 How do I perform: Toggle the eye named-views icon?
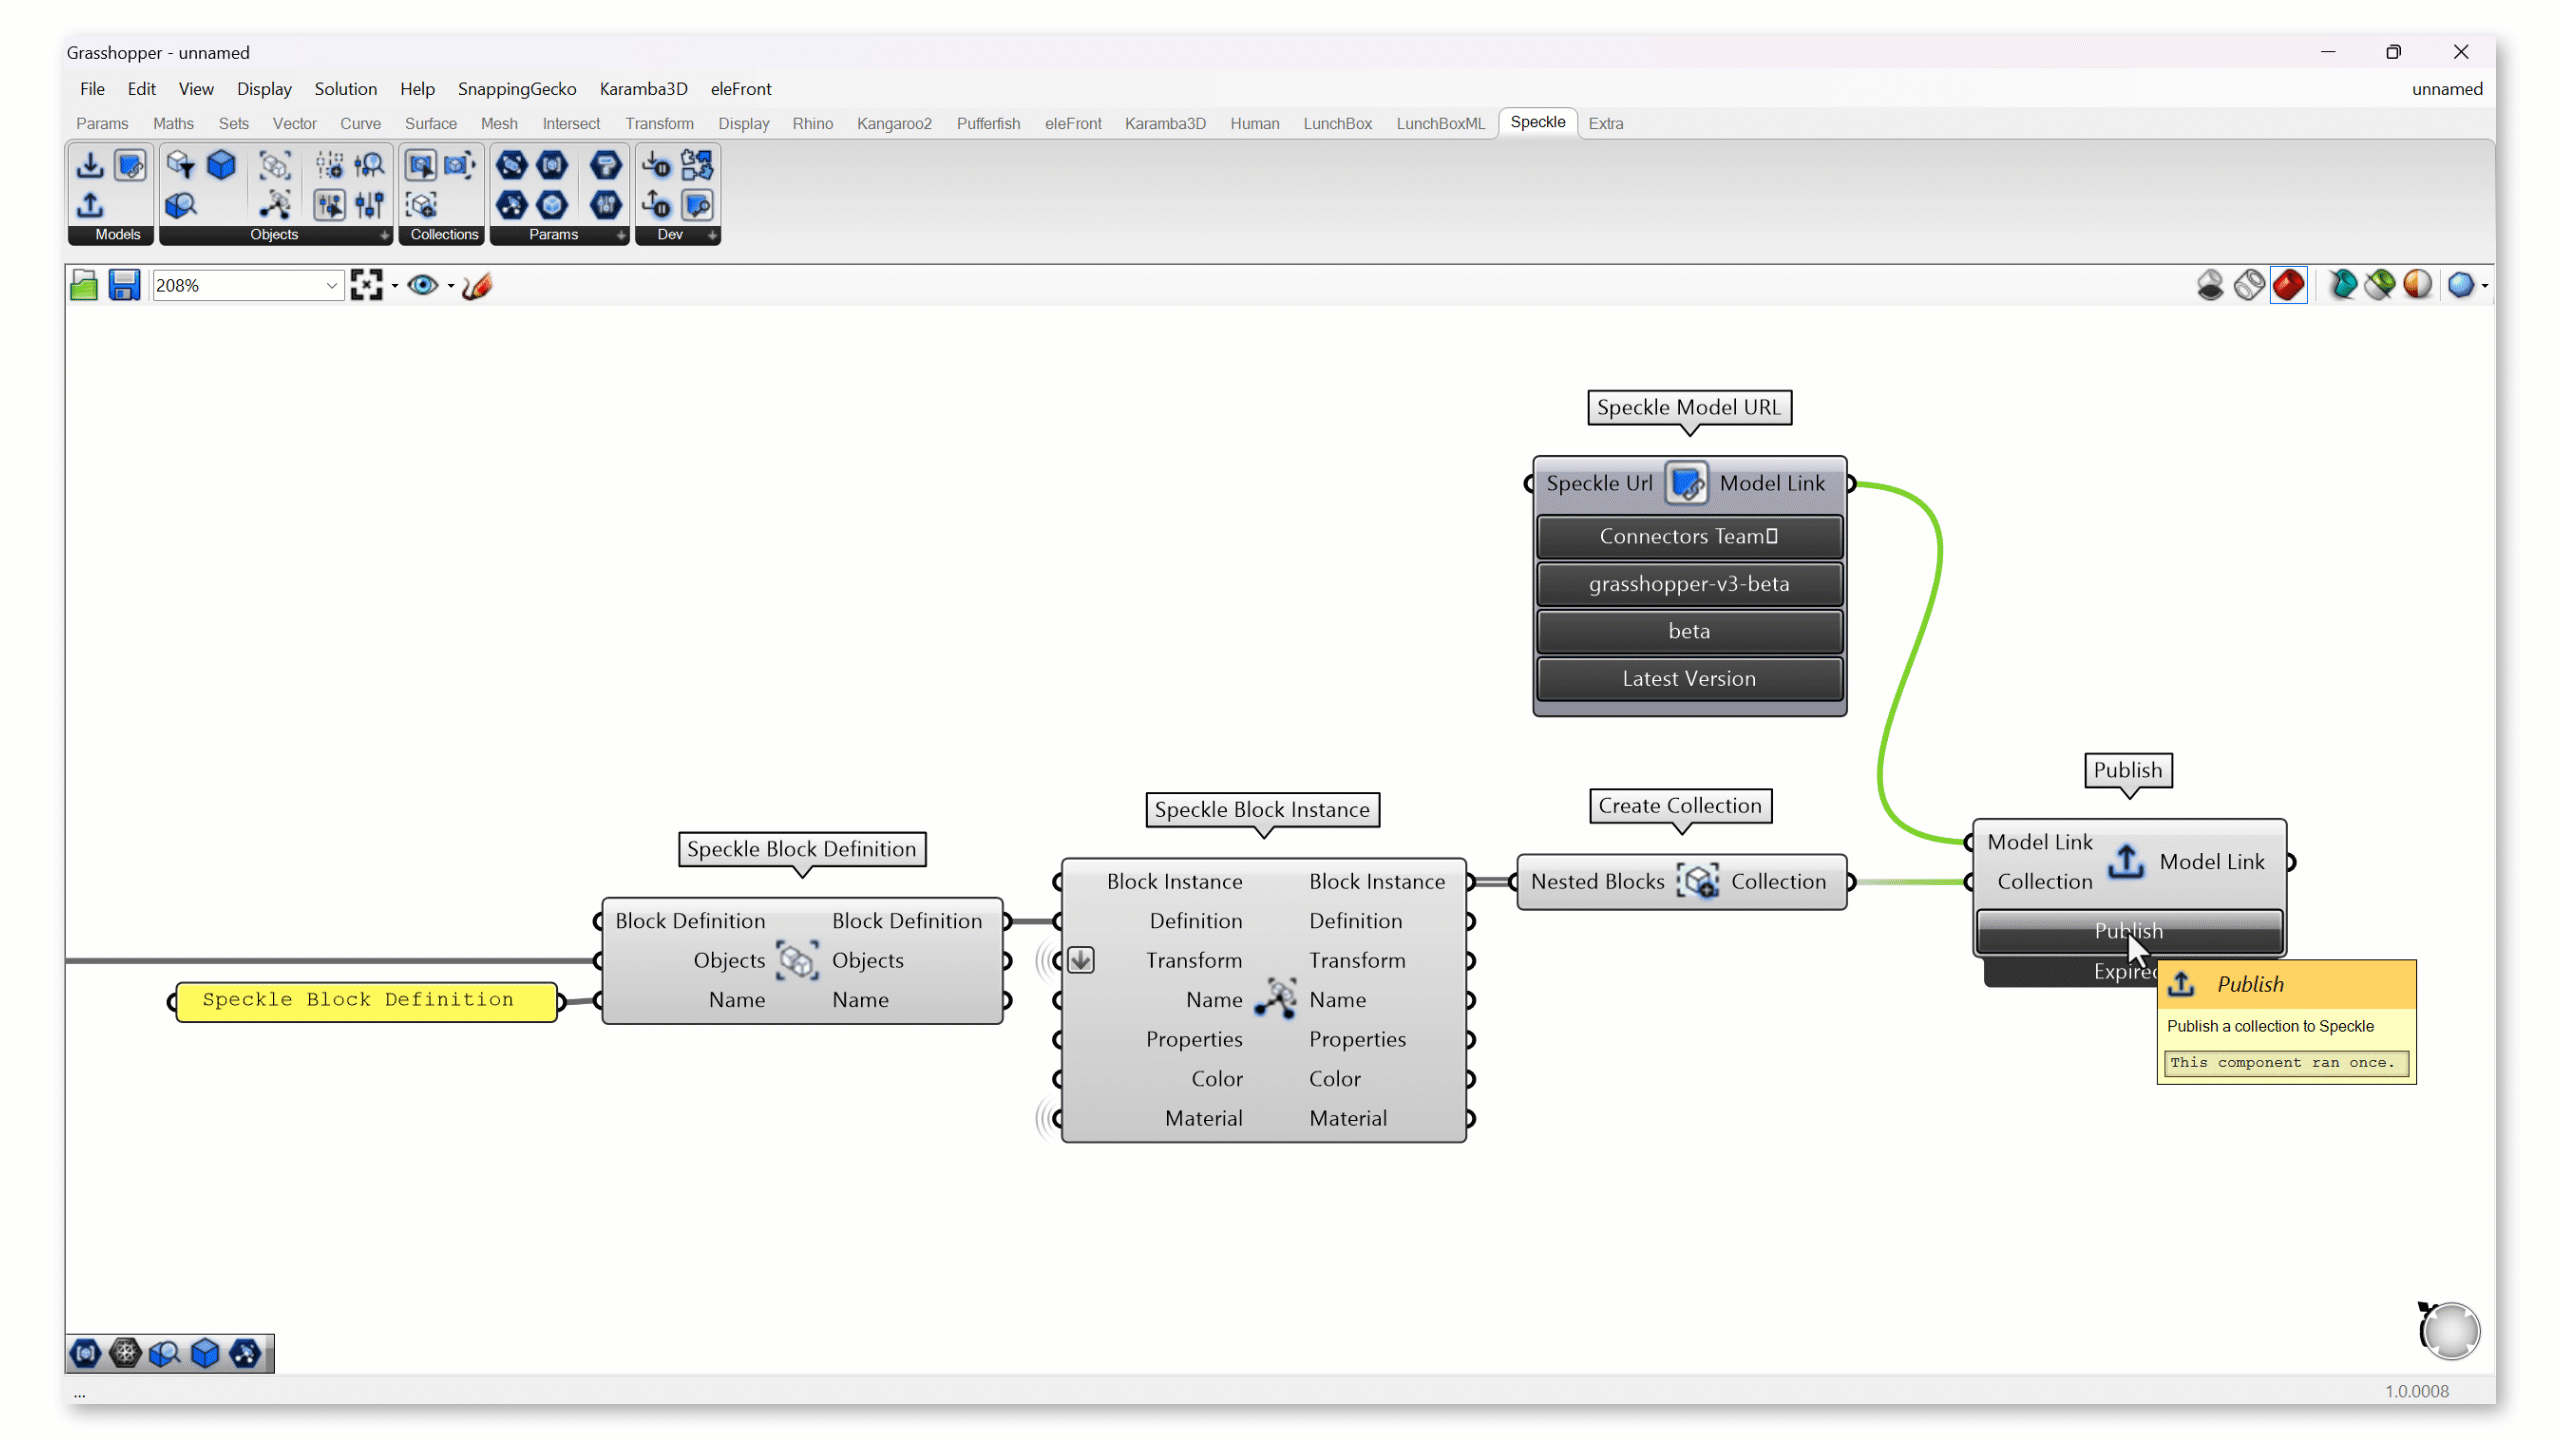coord(423,286)
